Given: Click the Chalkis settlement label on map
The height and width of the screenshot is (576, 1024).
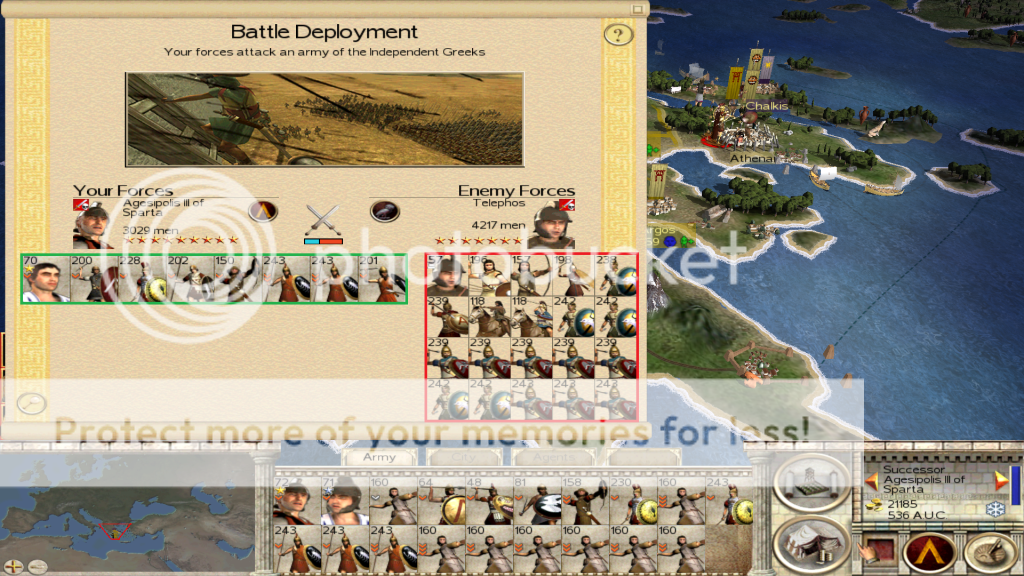Looking at the screenshot, I should [767, 106].
